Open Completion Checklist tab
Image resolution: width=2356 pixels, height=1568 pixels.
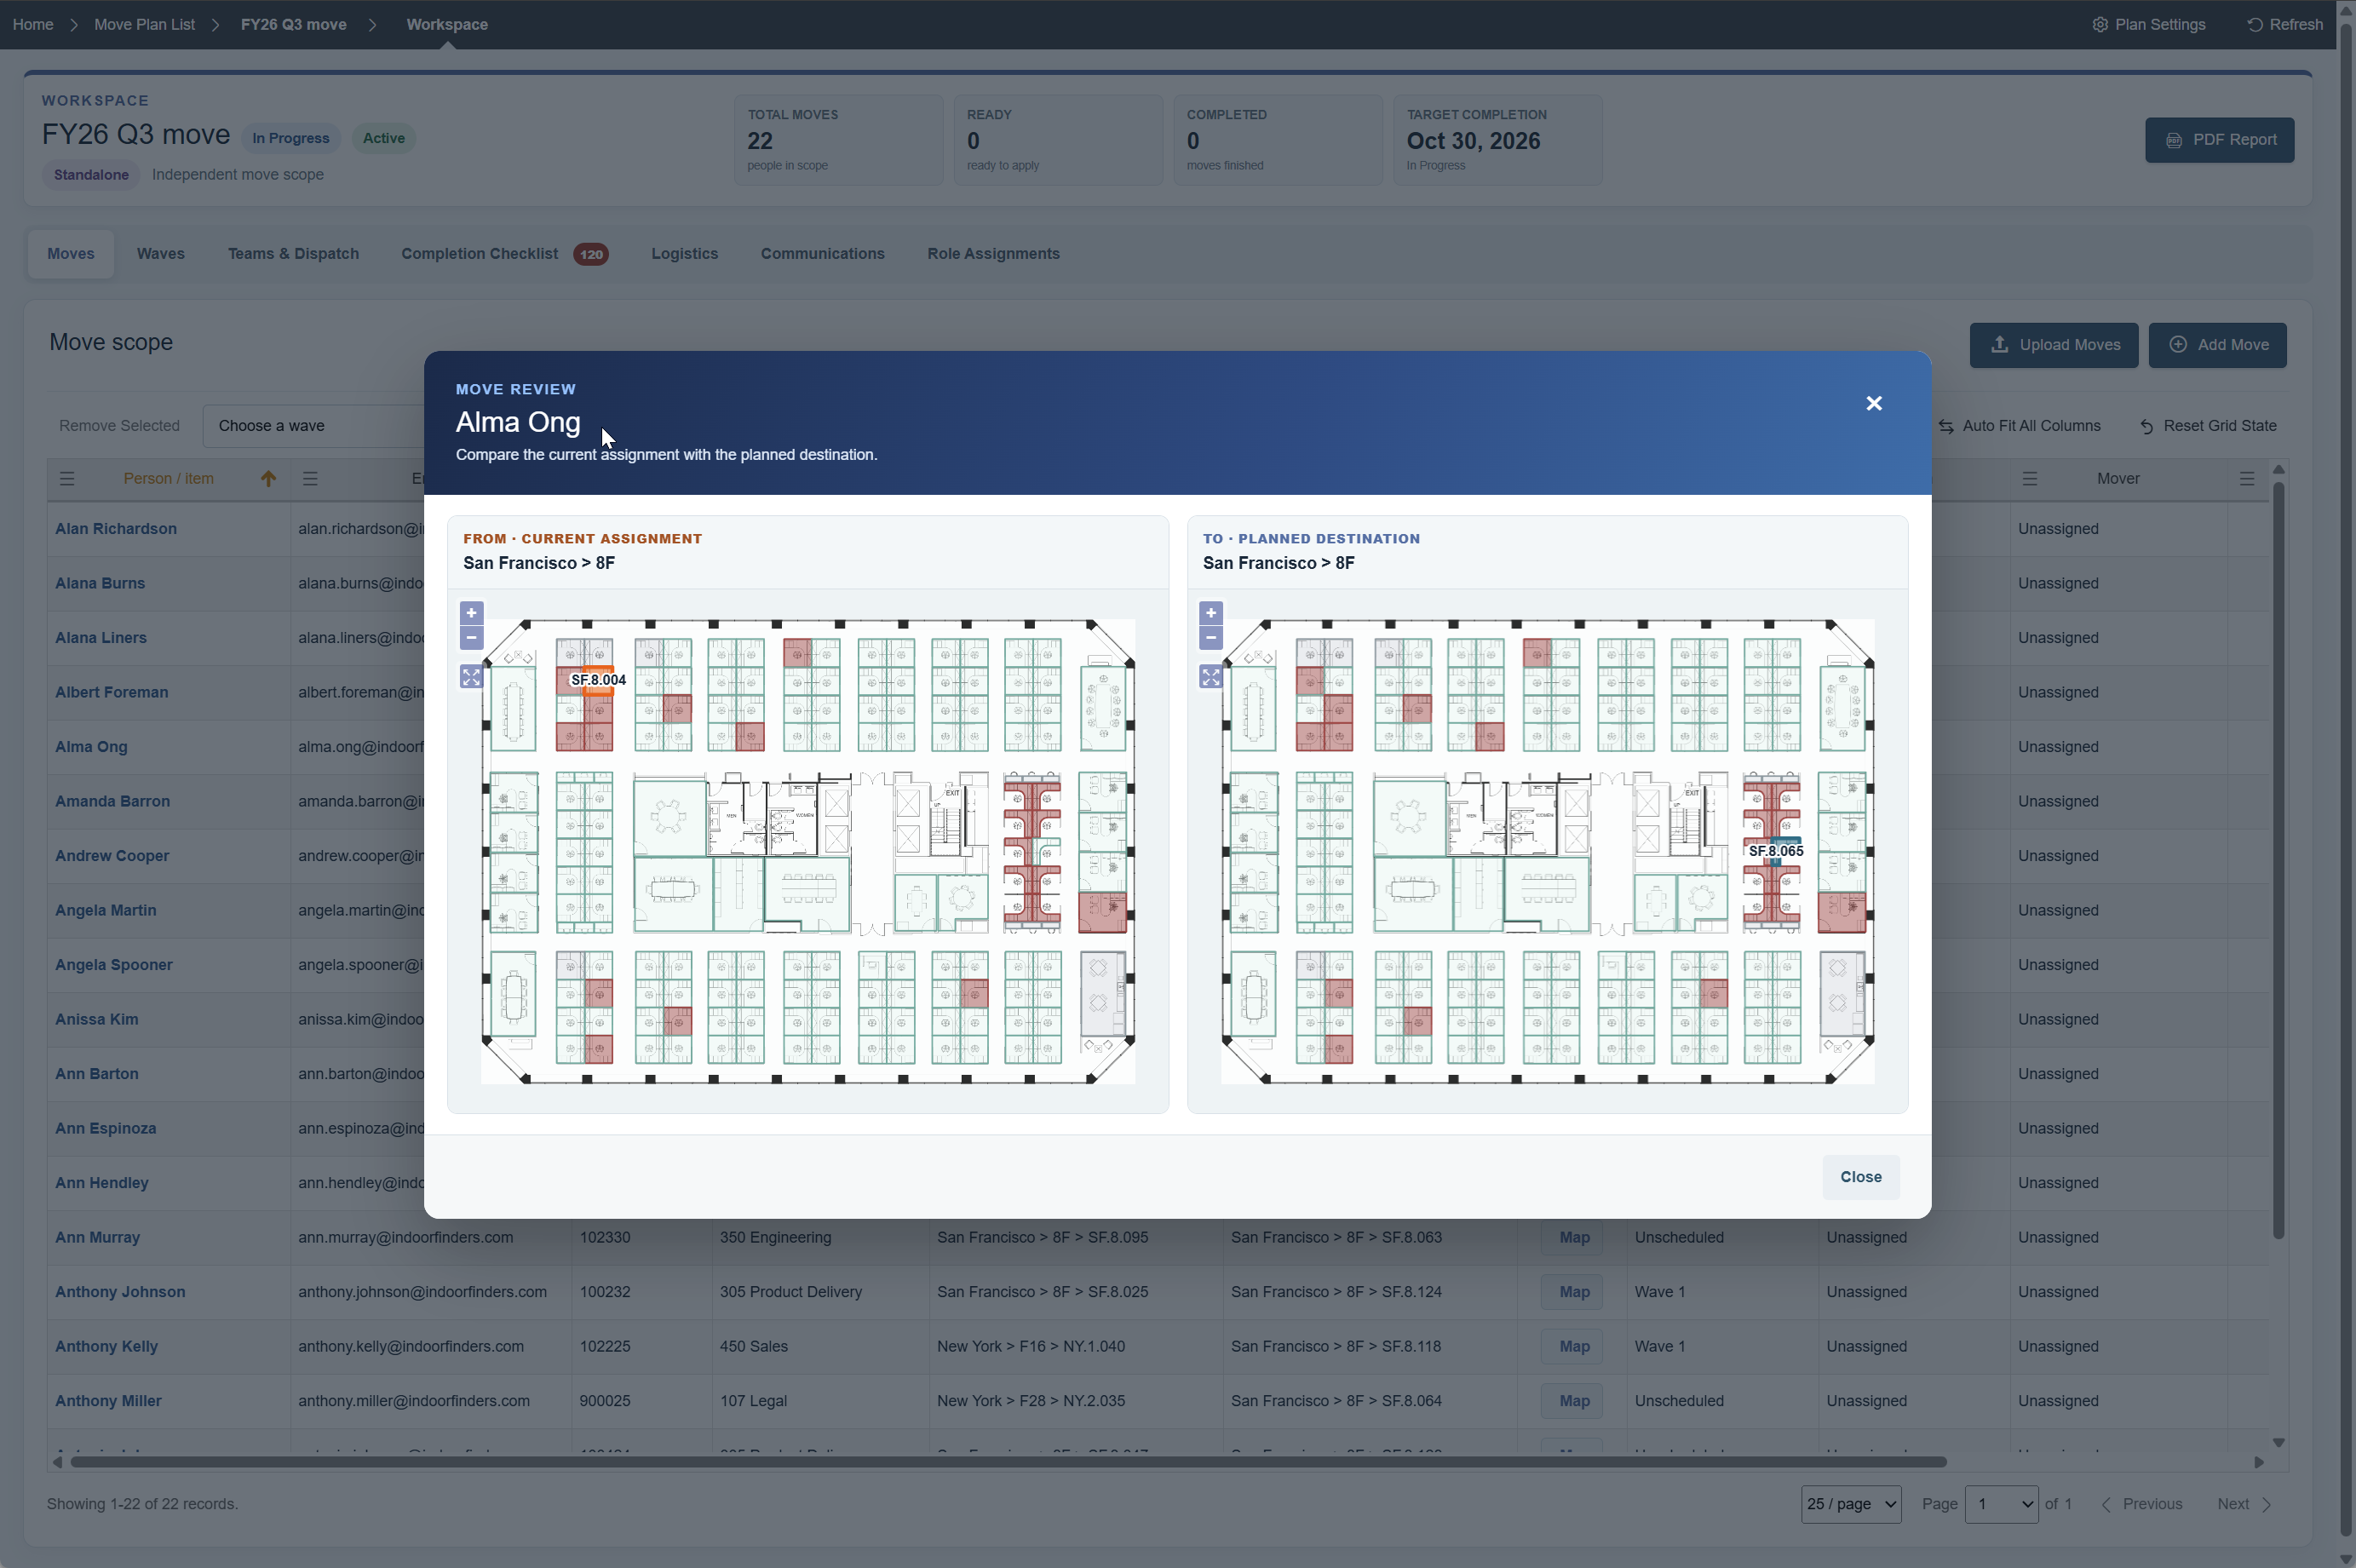coord(505,254)
